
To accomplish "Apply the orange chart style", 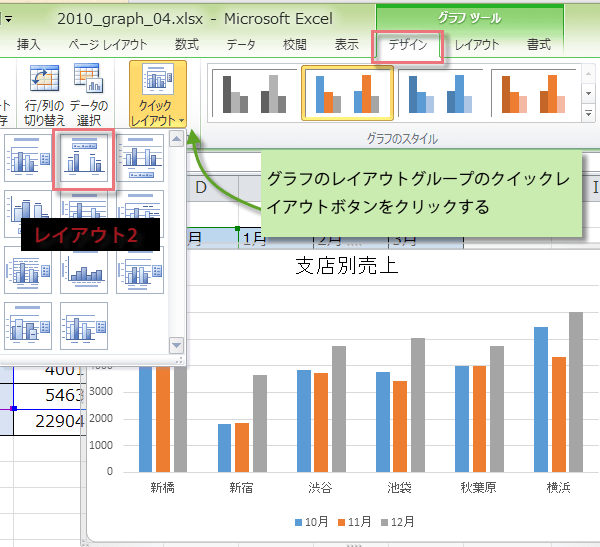I will pos(530,94).
